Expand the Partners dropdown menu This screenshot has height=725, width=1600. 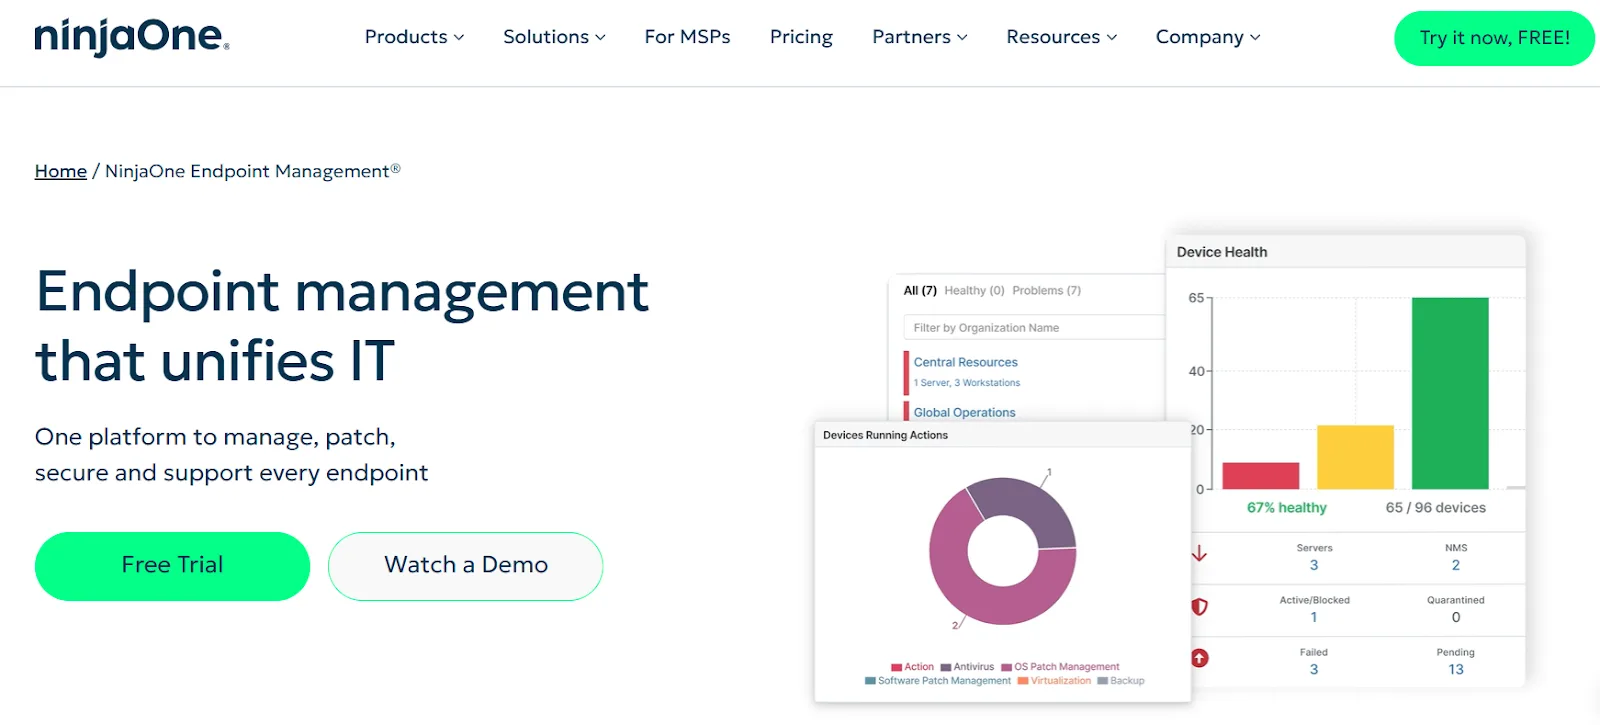pos(920,37)
